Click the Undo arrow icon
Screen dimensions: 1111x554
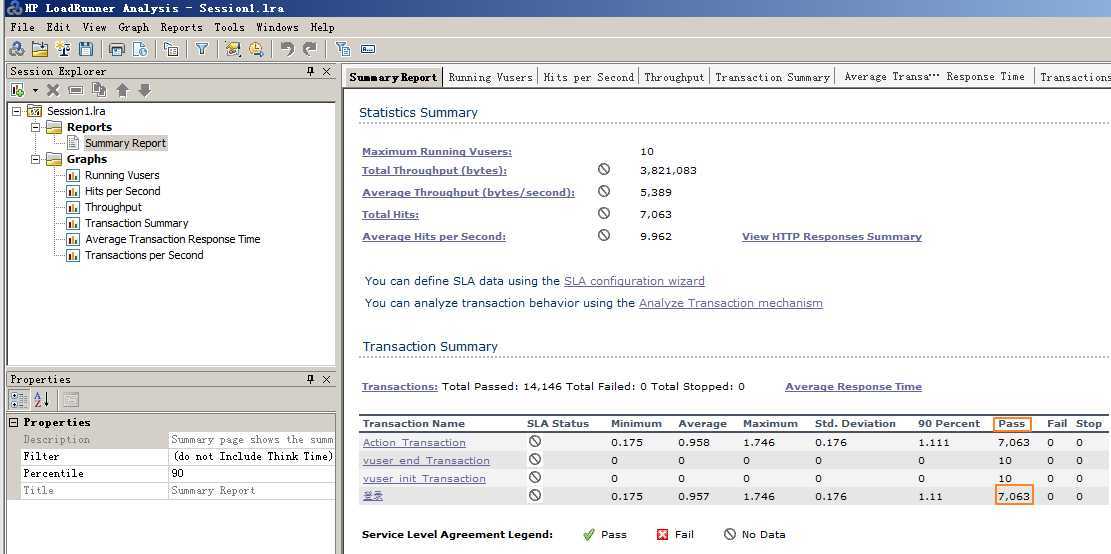[x=287, y=49]
